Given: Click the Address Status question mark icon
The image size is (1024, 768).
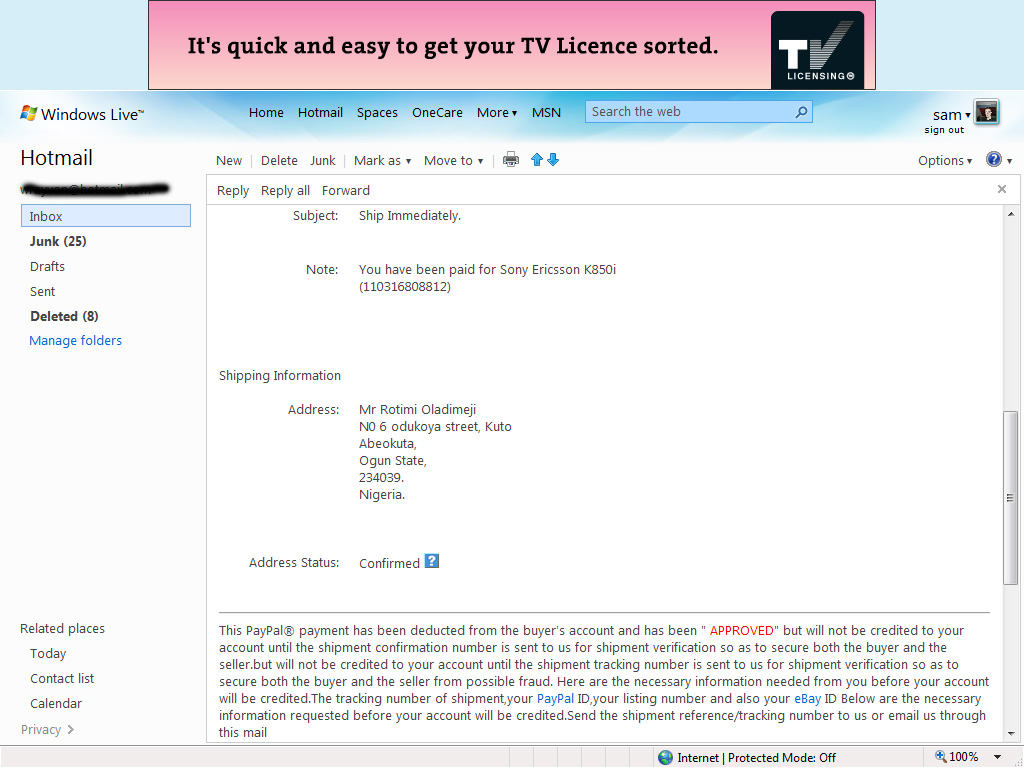Looking at the screenshot, I should [x=432, y=561].
